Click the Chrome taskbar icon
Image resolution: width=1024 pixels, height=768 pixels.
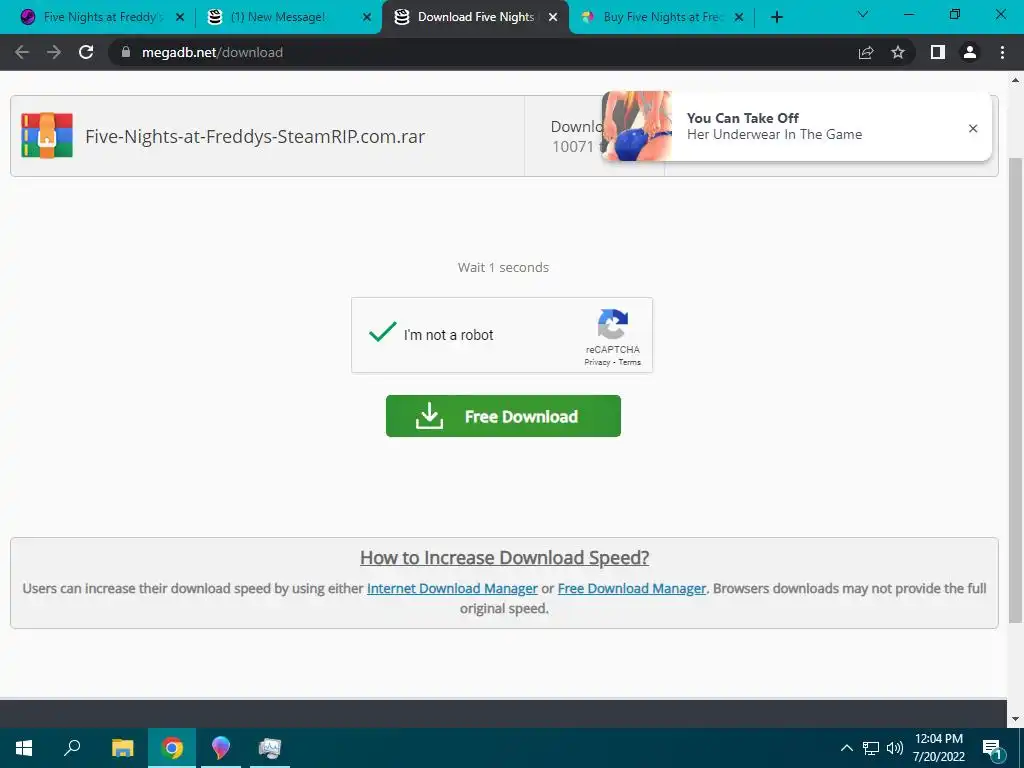172,748
